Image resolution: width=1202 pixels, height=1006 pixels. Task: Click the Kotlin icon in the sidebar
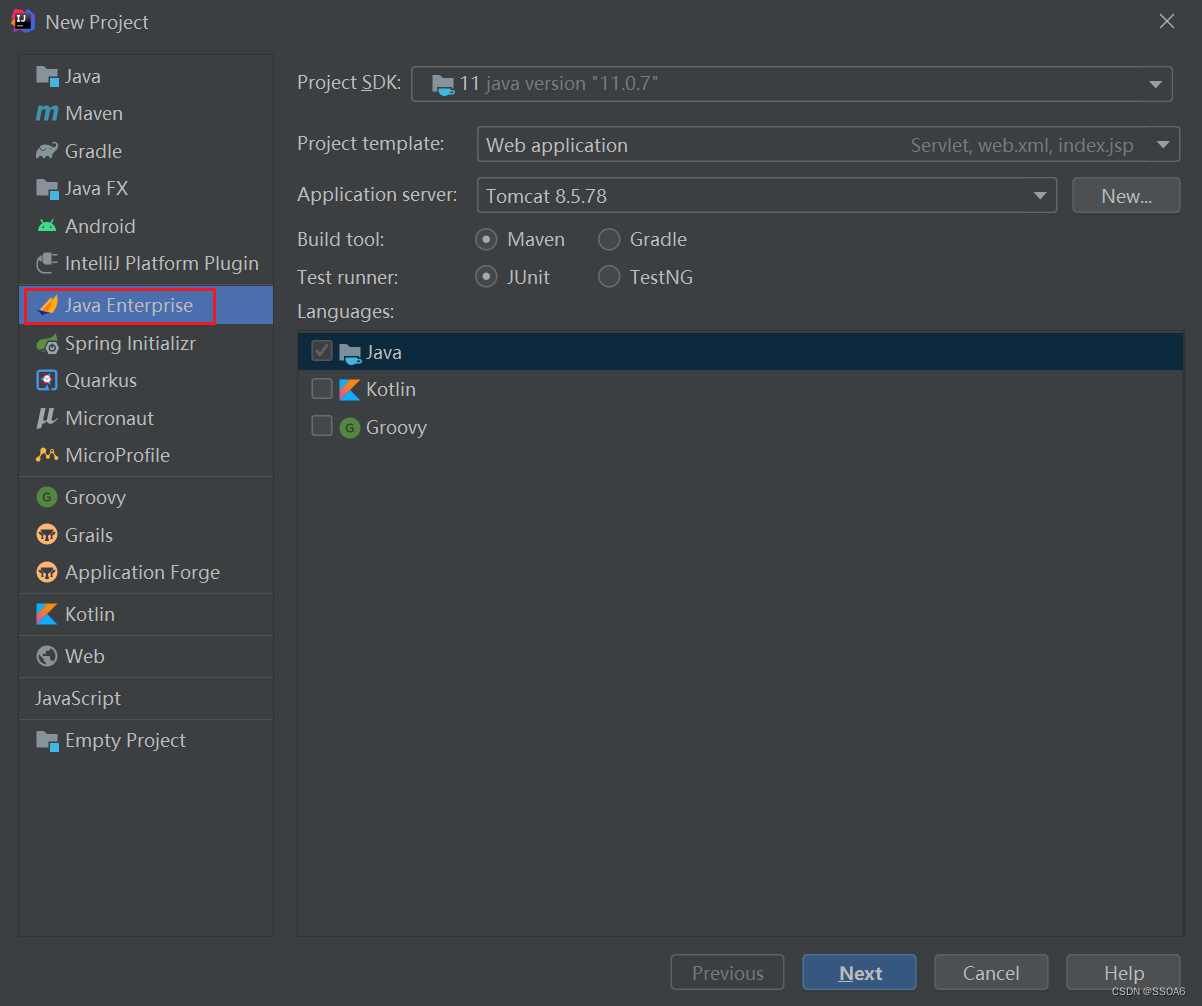(x=47, y=614)
